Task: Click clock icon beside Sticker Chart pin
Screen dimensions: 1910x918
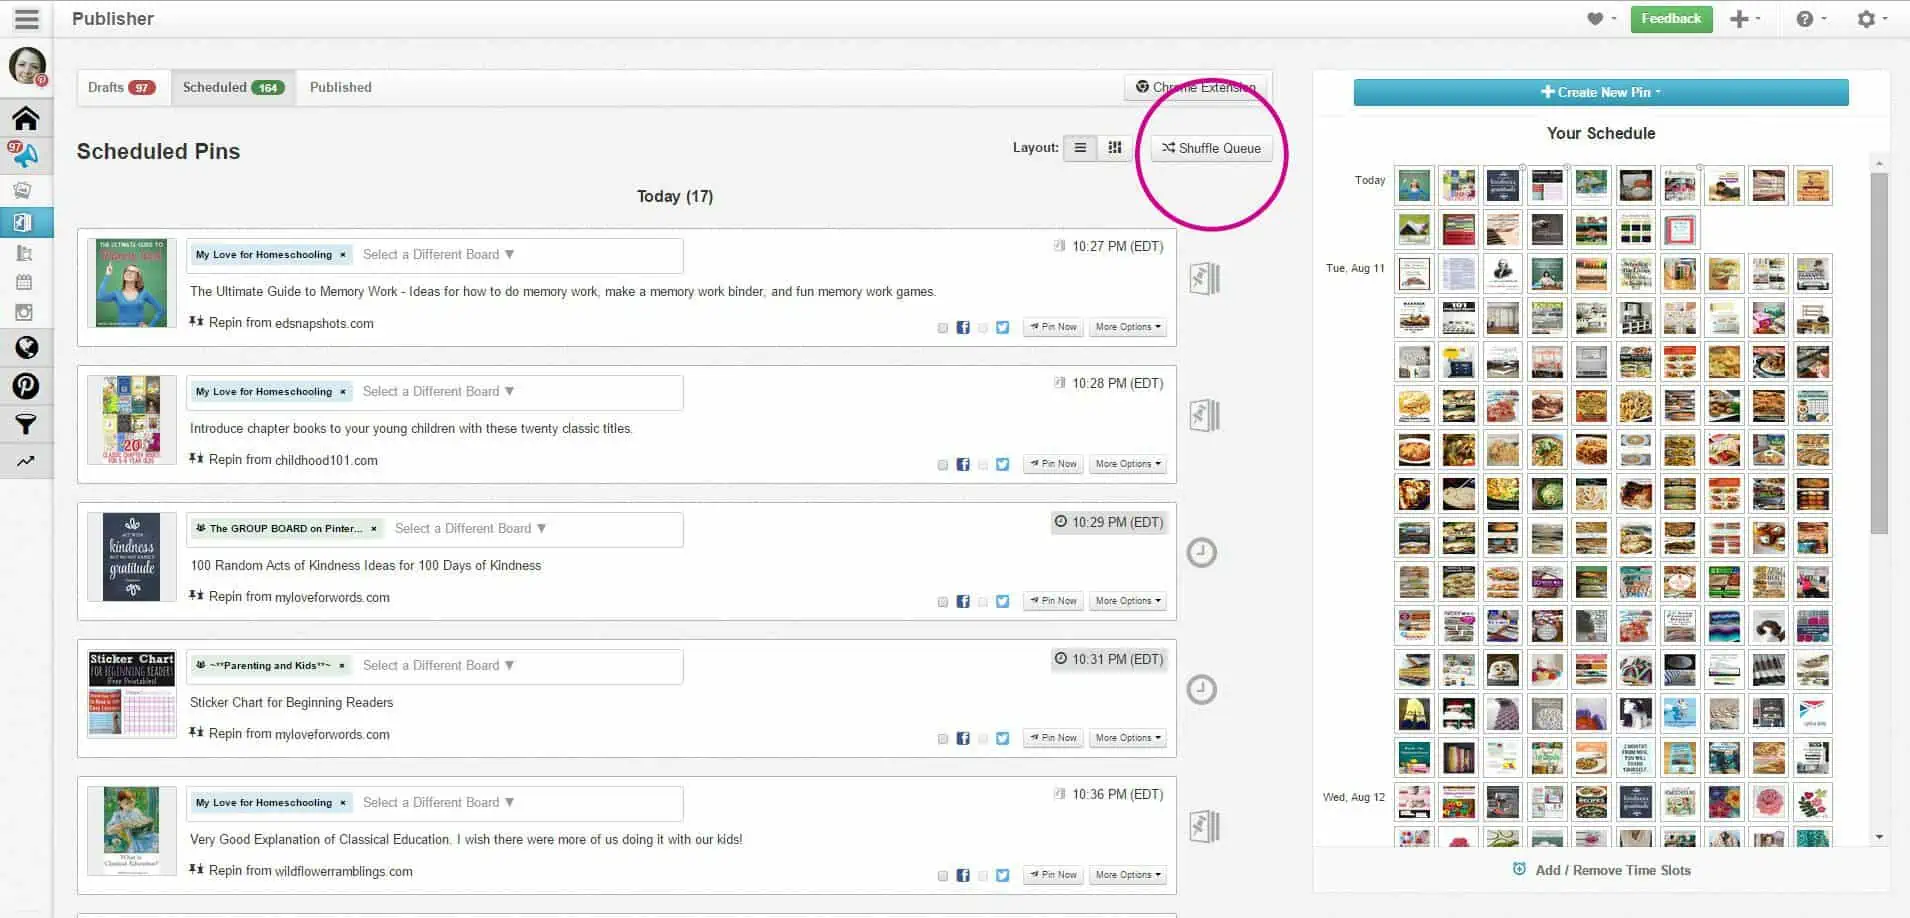Action: (x=1201, y=689)
